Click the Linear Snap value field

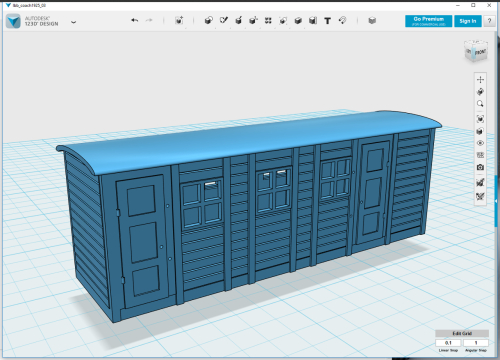click(448, 343)
